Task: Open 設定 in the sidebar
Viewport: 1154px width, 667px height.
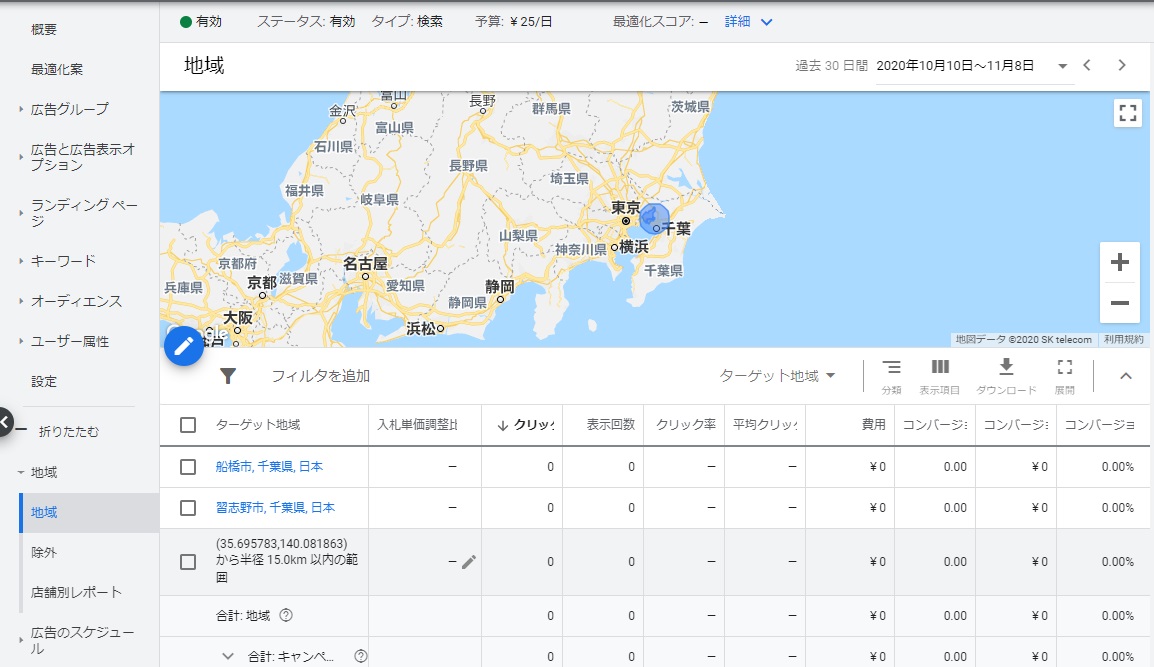Action: (44, 381)
